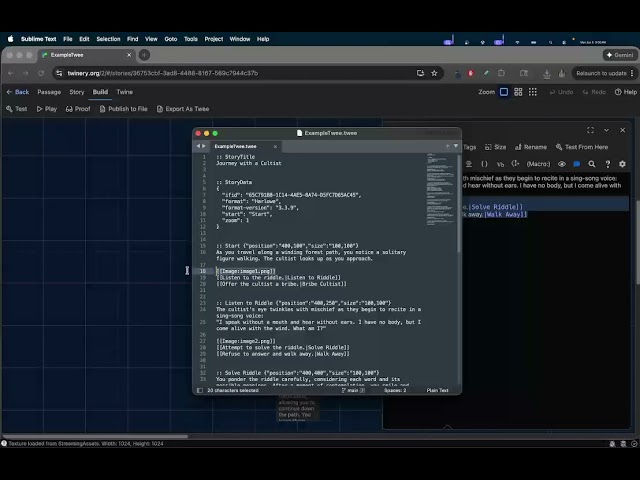The image size is (640, 480).
Task: Open Sublime Text tab list dropdown arrow
Action: point(456,146)
